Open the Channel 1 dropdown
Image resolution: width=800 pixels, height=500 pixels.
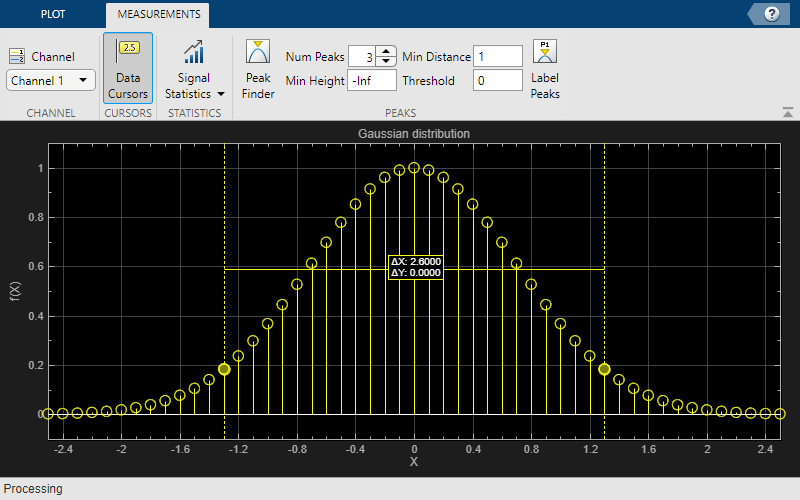[x=51, y=81]
